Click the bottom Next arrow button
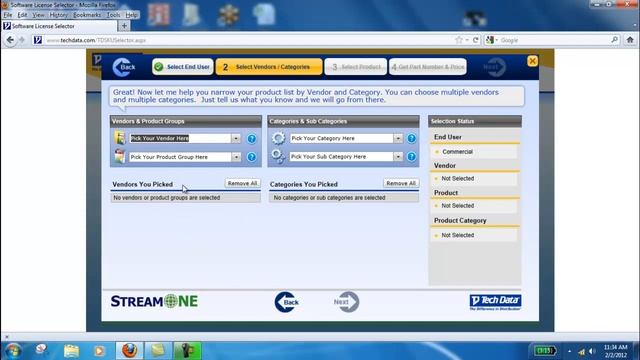The height and width of the screenshot is (360, 640). [x=346, y=302]
